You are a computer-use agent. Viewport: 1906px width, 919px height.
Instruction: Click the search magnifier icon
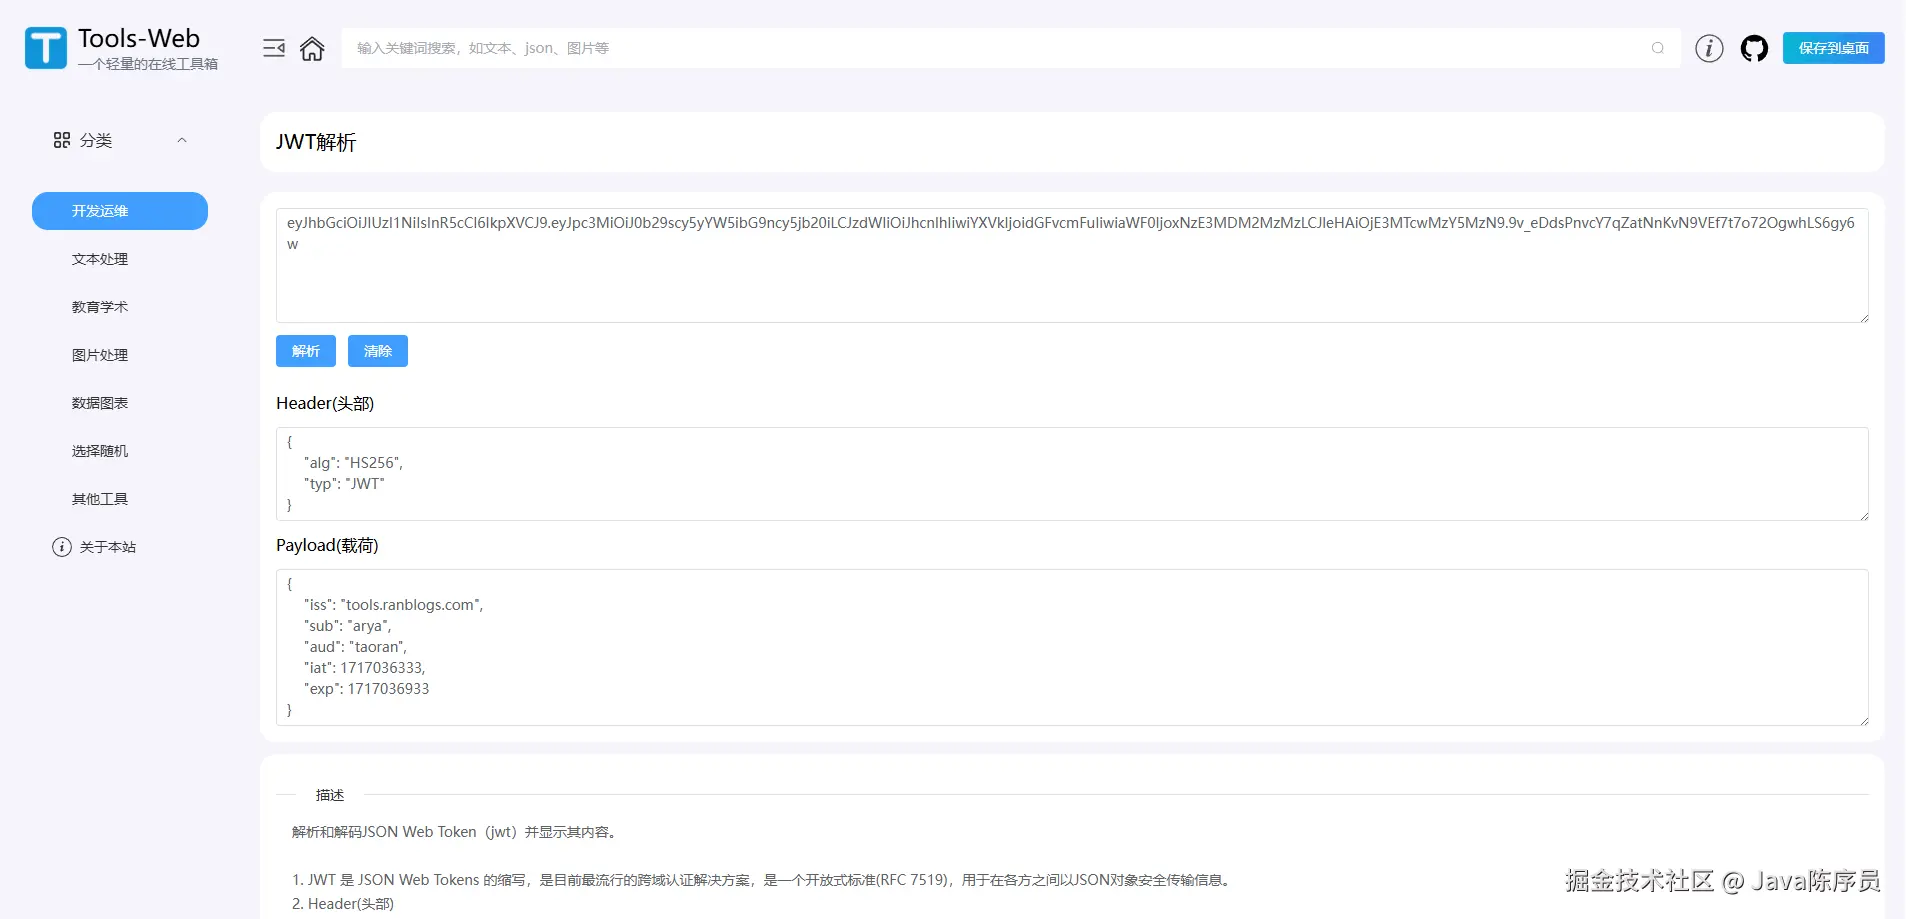click(1658, 48)
